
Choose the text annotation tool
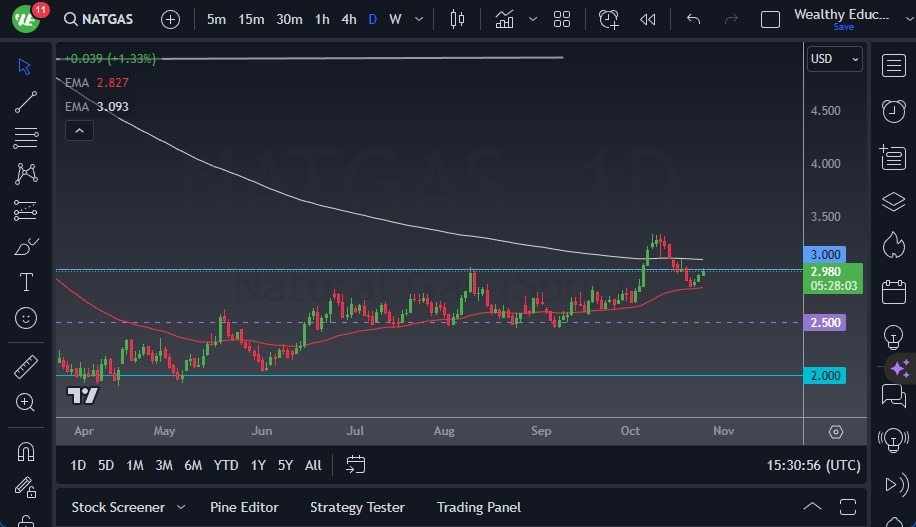(26, 282)
